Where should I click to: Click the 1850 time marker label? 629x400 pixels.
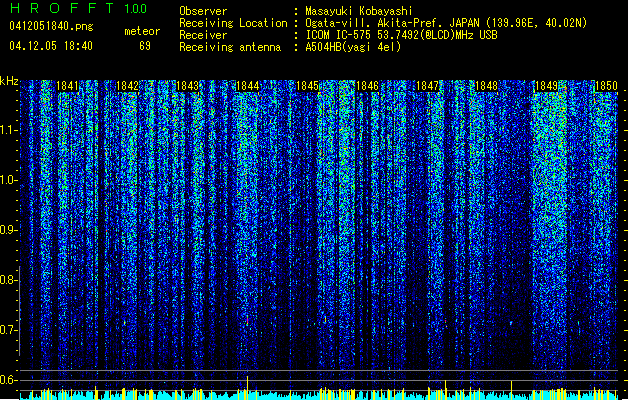click(606, 86)
